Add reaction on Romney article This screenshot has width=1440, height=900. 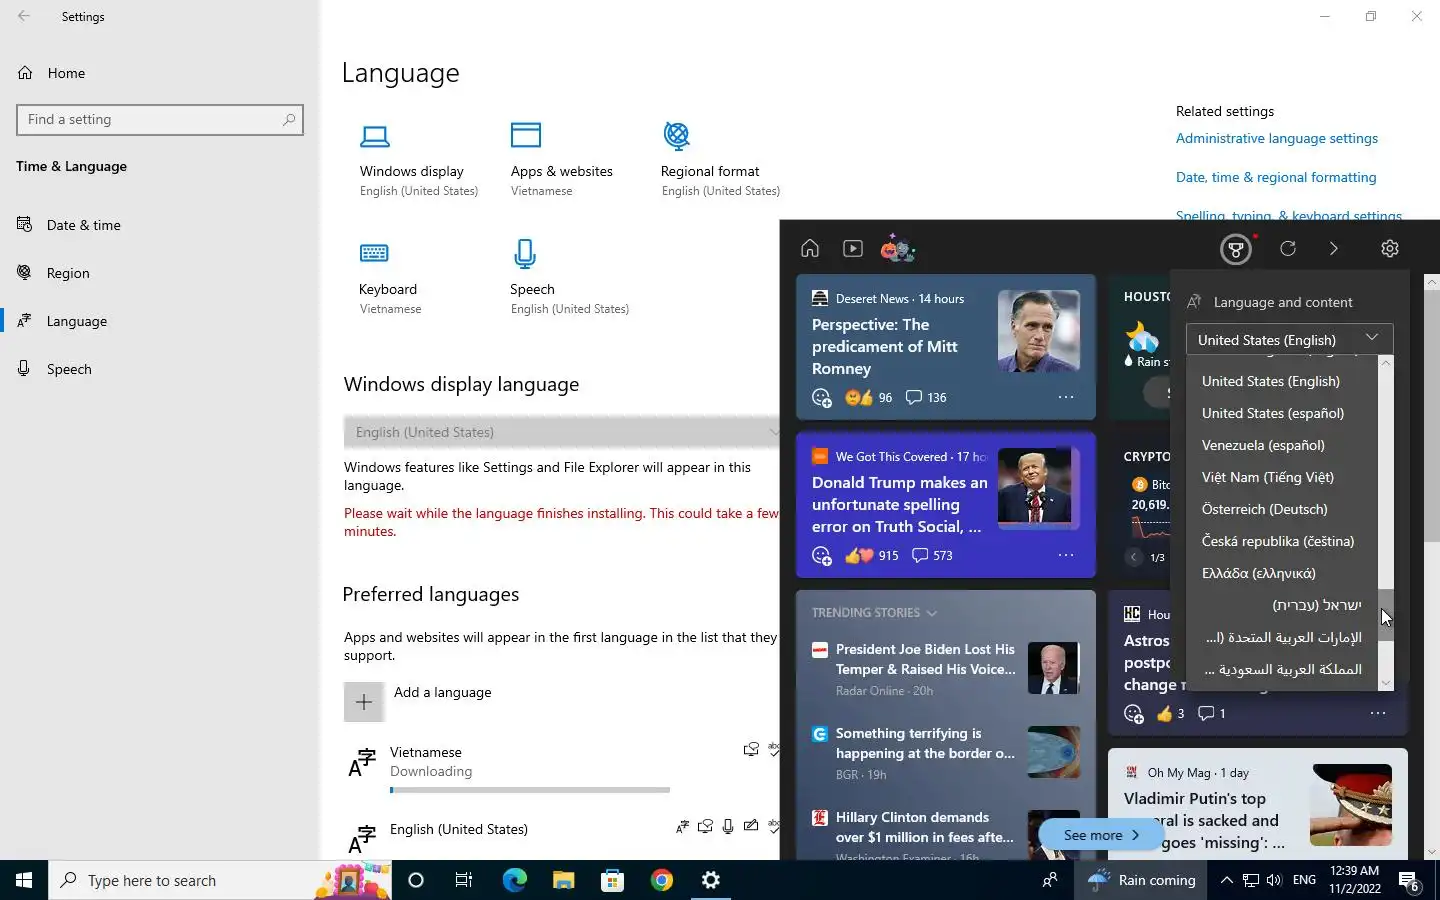pos(822,398)
